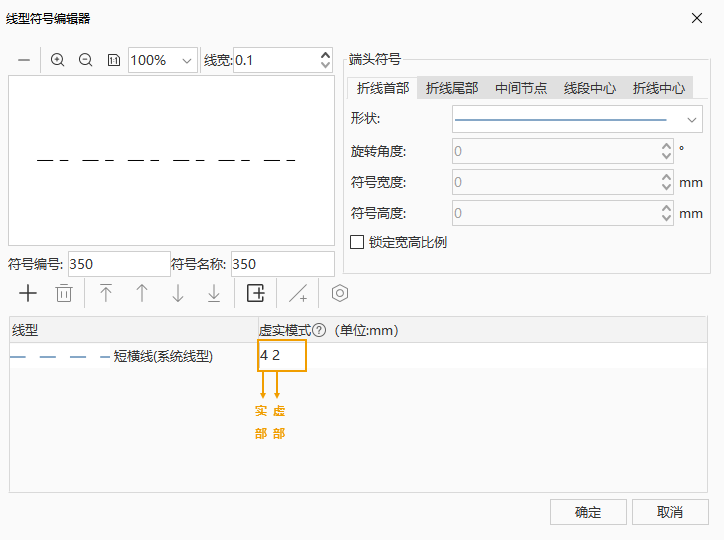
Task: Move line type to top
Action: pos(106,293)
